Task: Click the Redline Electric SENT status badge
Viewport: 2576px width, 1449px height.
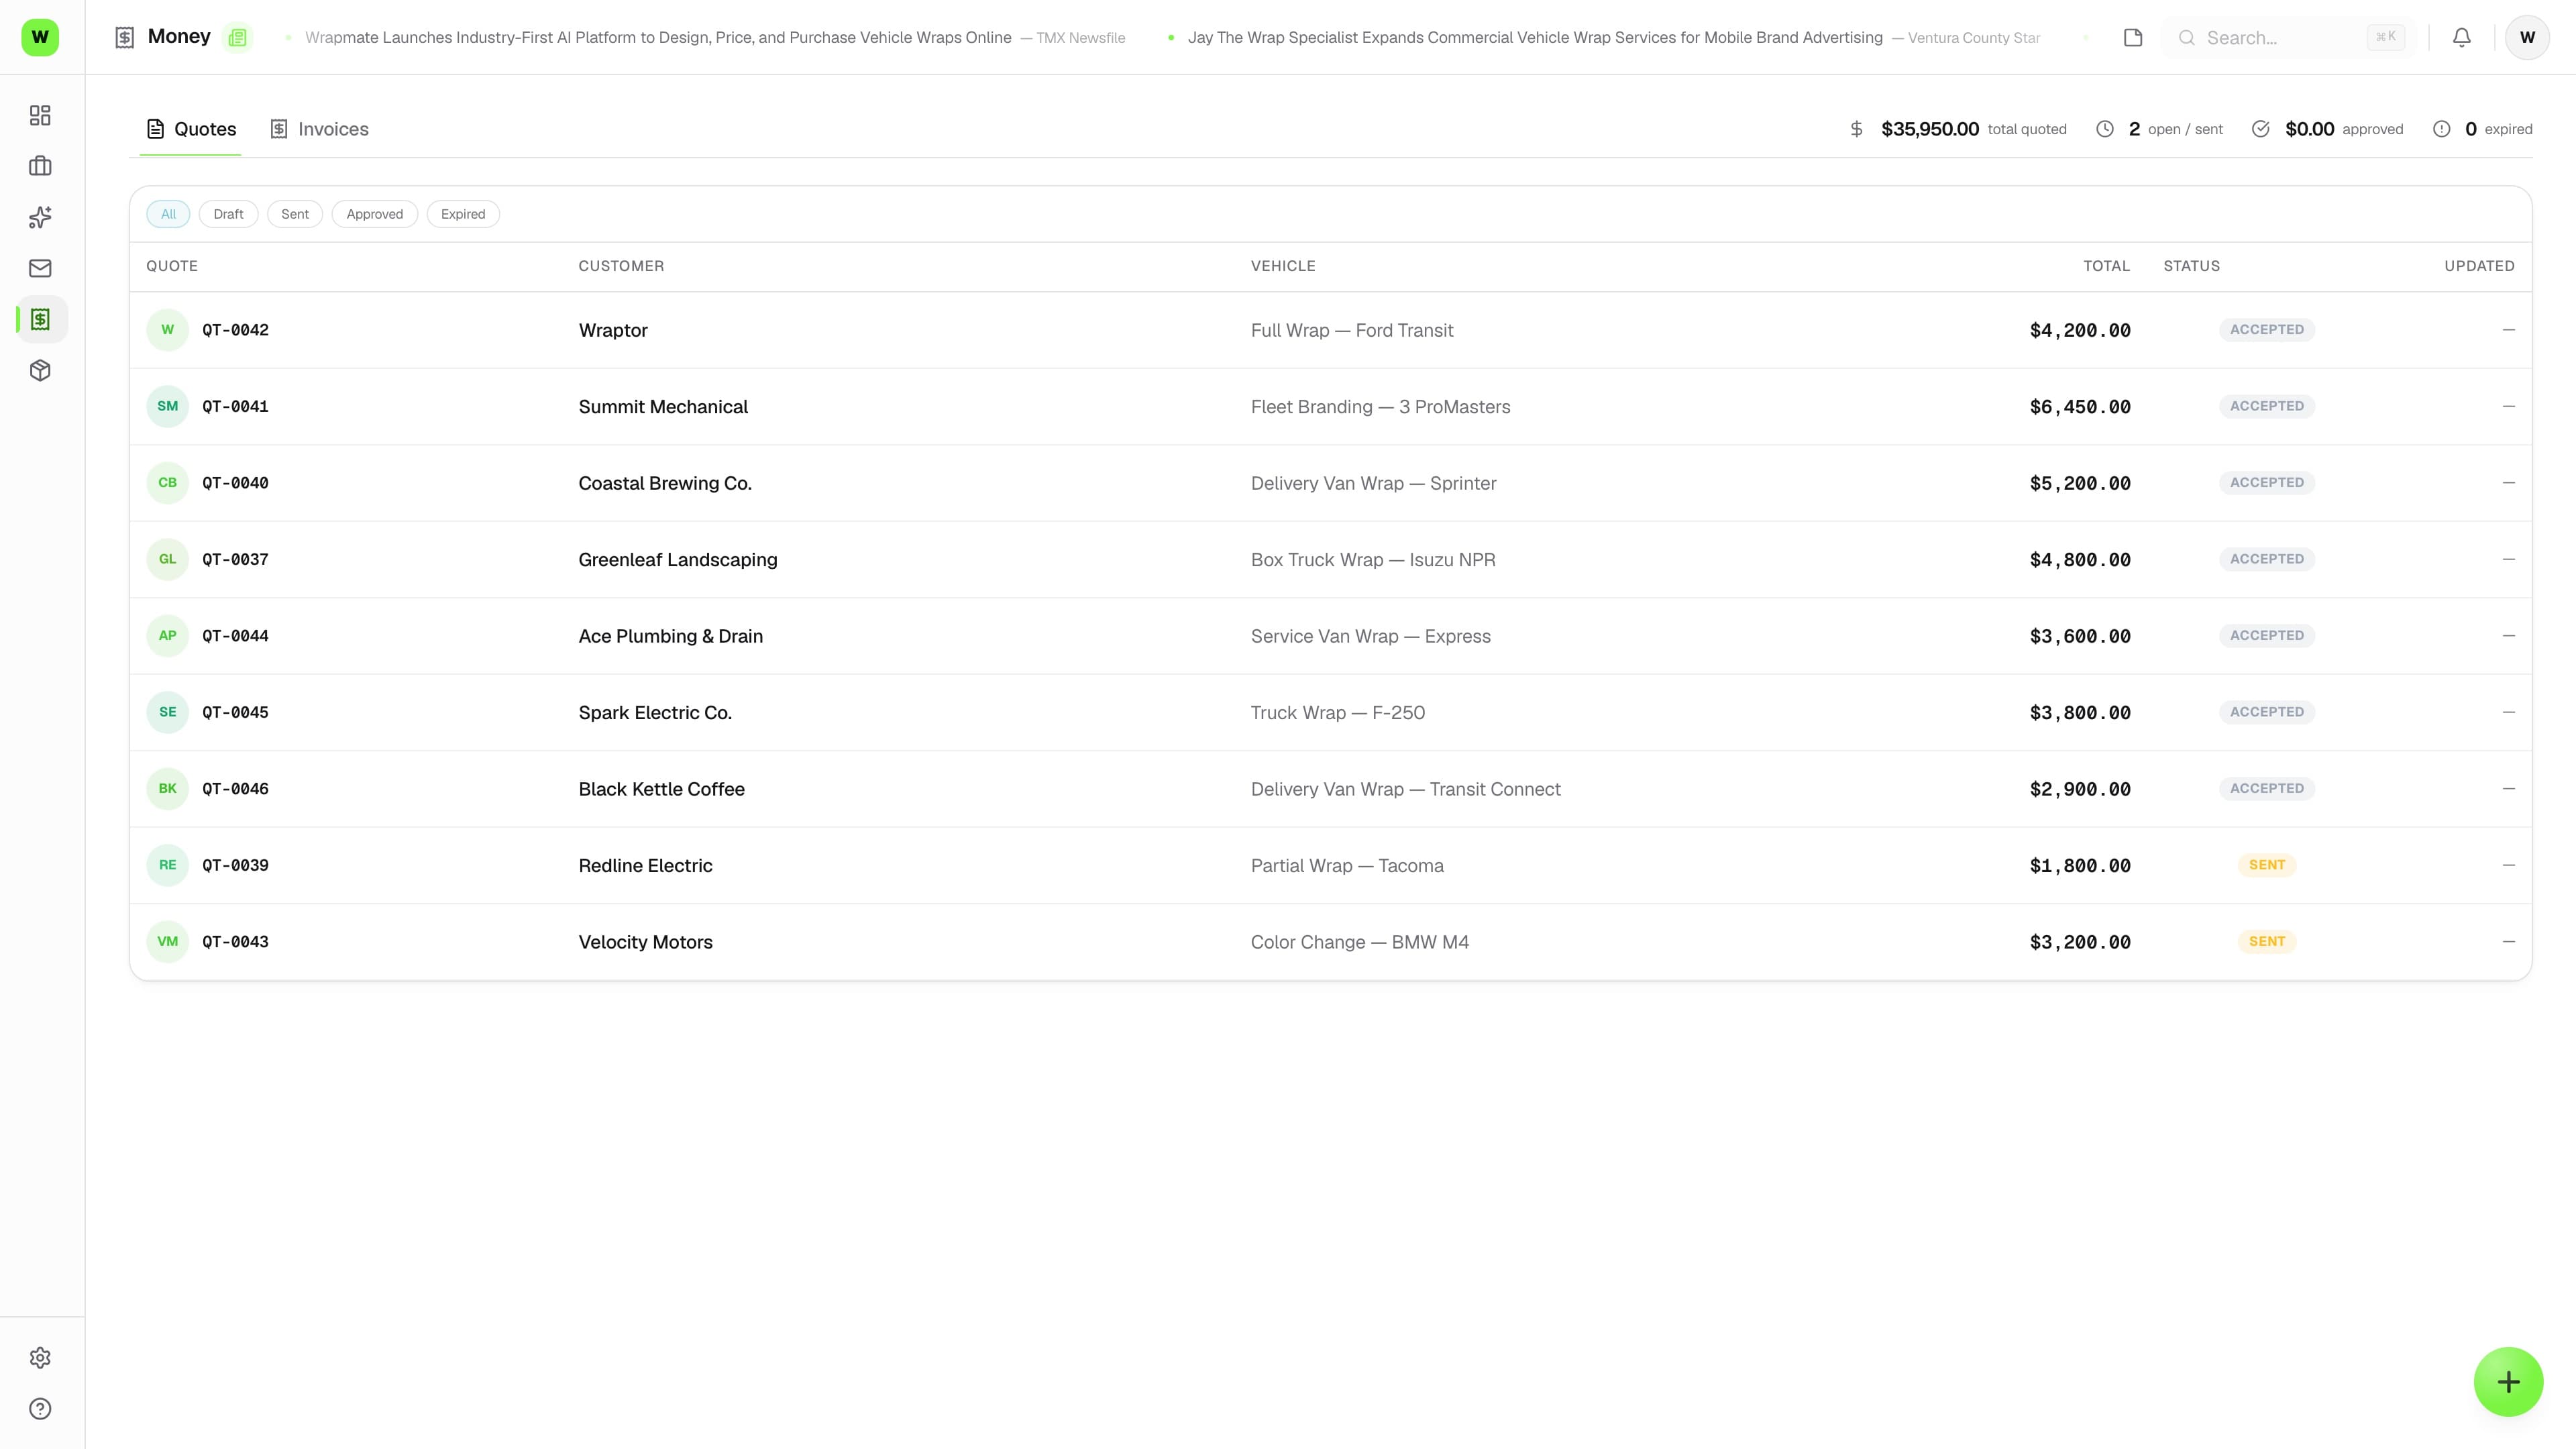Action: 2267,865
